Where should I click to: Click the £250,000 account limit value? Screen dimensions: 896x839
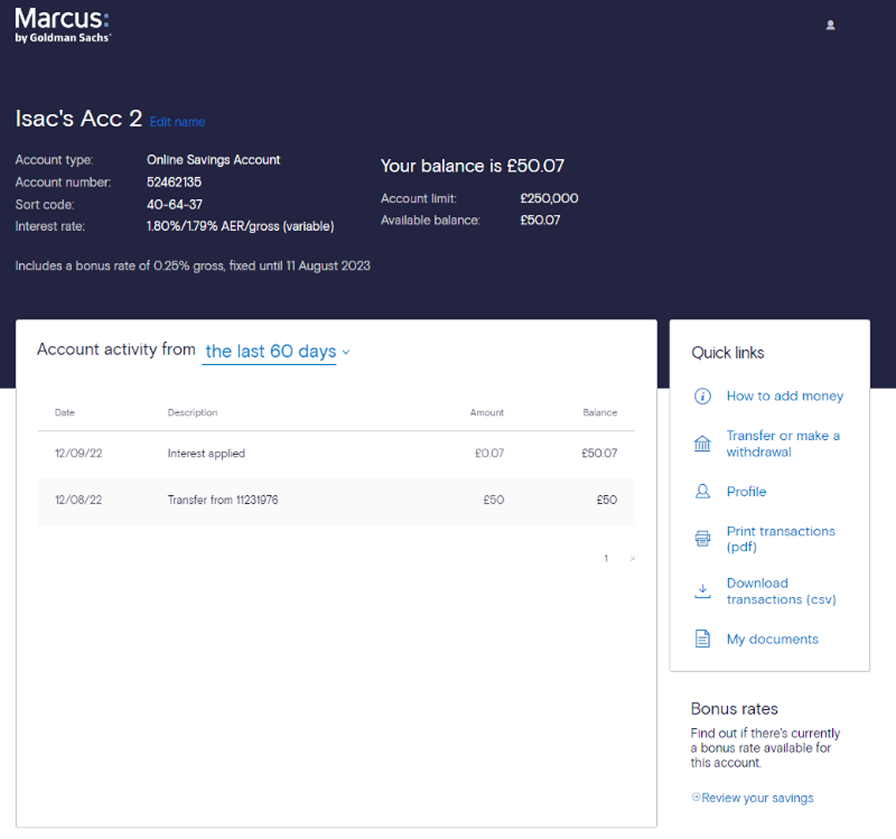tap(549, 198)
